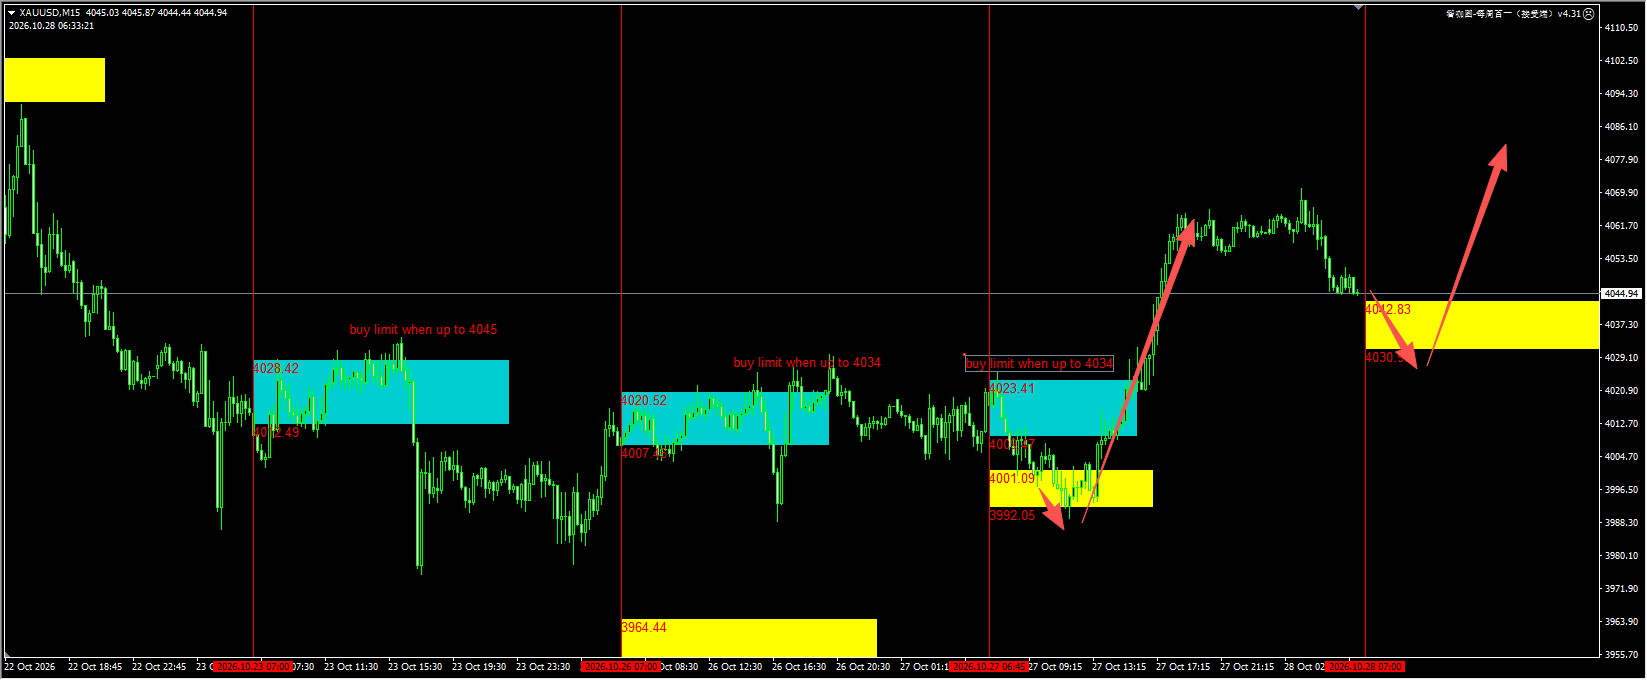Image resolution: width=1647 pixels, height=680 pixels.
Task: Click the 3955.70 price scale value
Action: point(1621,655)
